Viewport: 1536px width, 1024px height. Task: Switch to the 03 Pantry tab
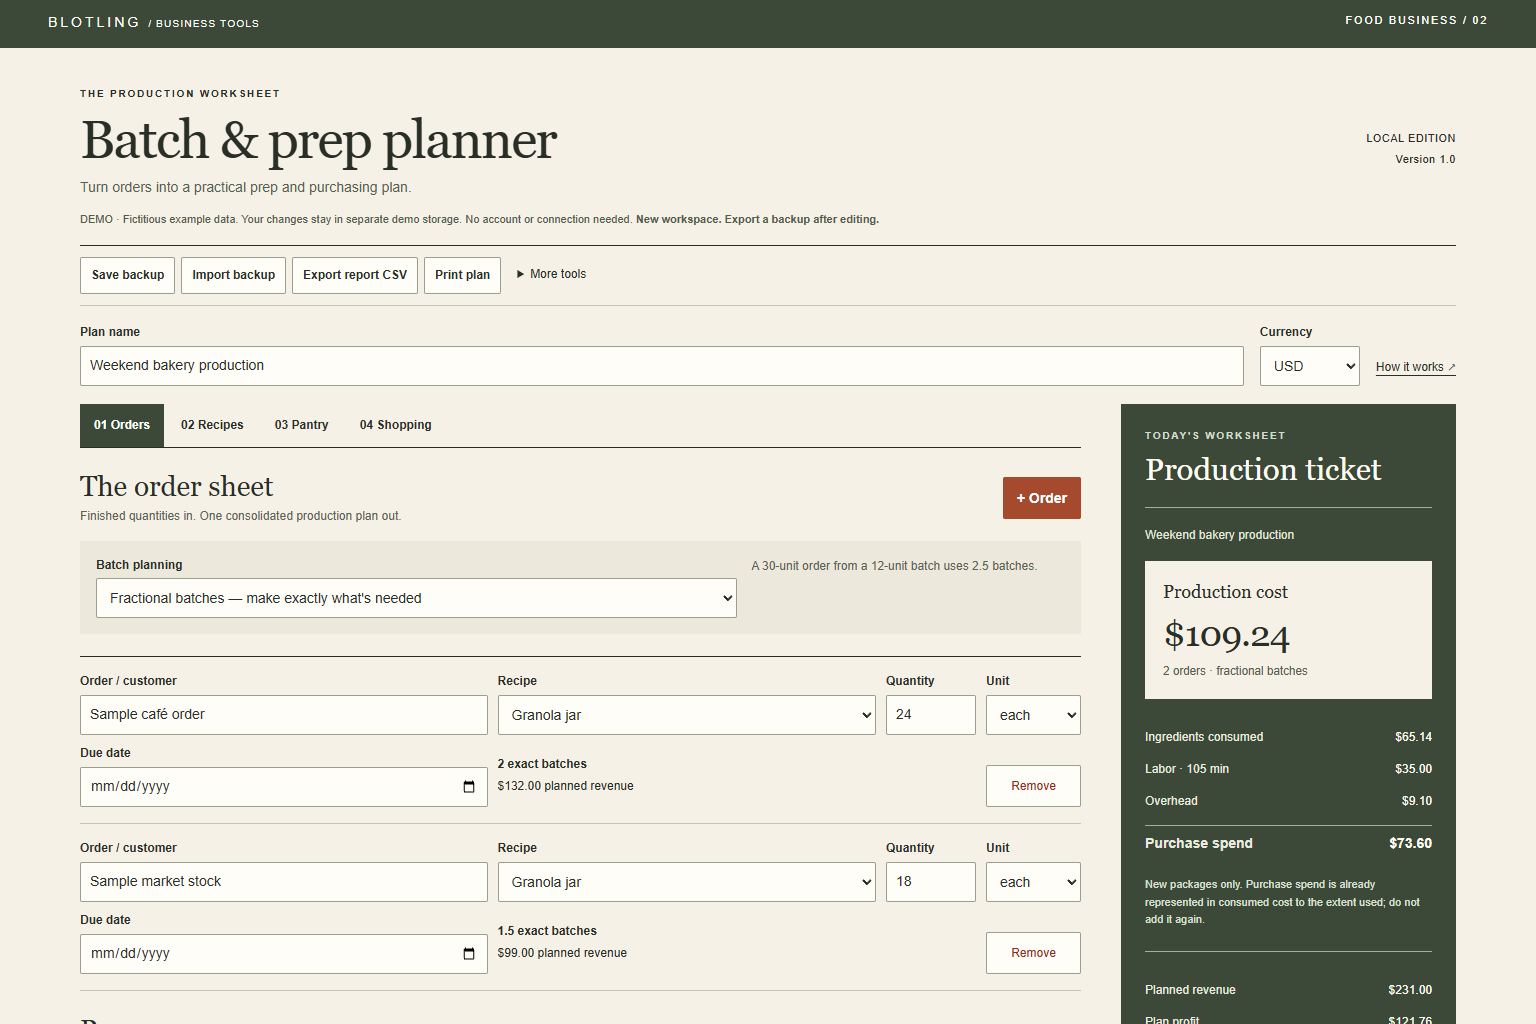point(302,425)
